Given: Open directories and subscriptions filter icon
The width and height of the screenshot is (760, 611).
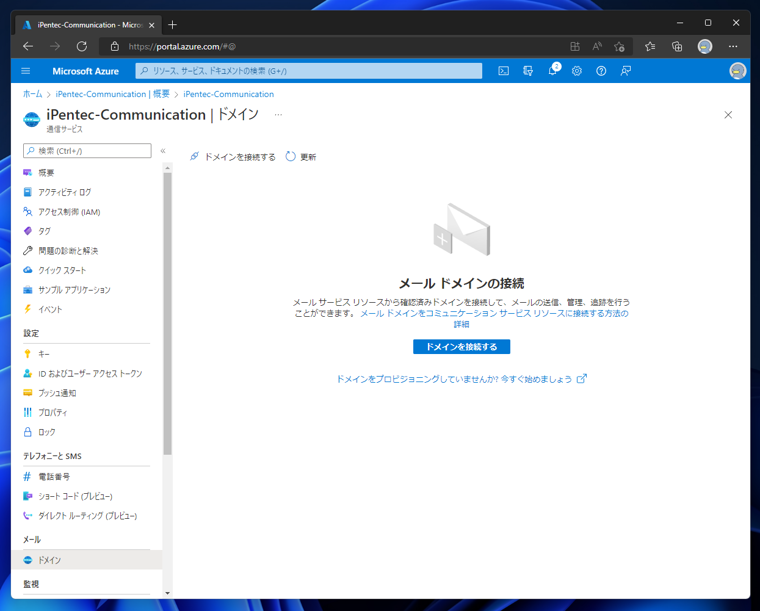Looking at the screenshot, I should [x=528, y=71].
